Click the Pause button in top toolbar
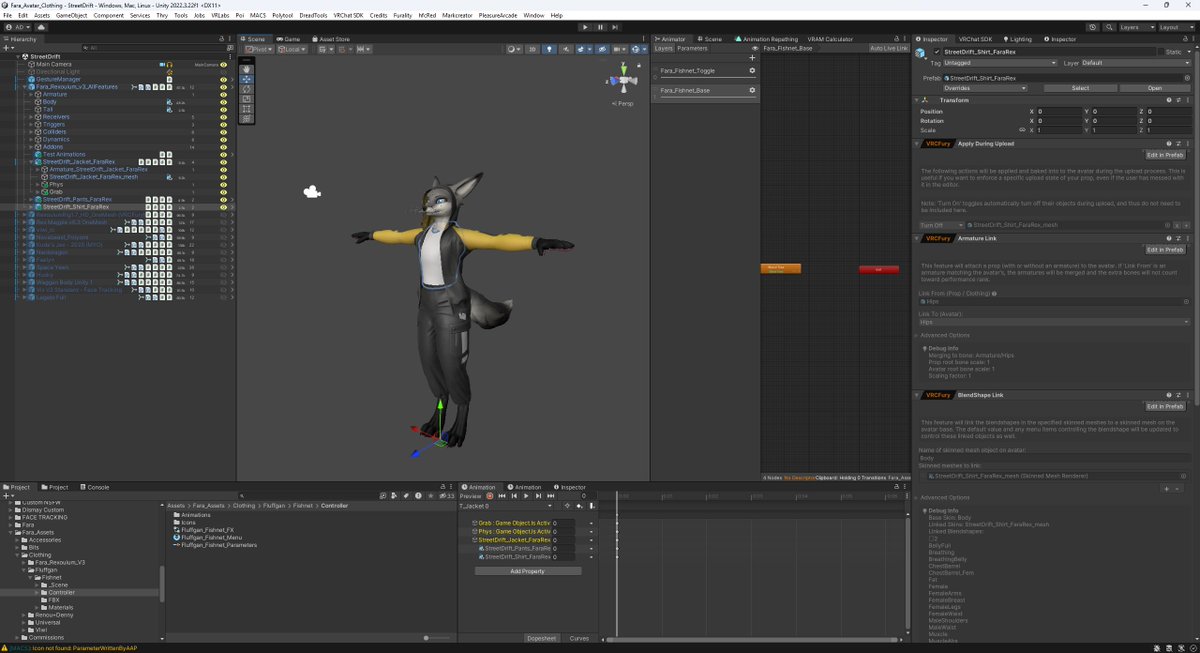 (600, 27)
